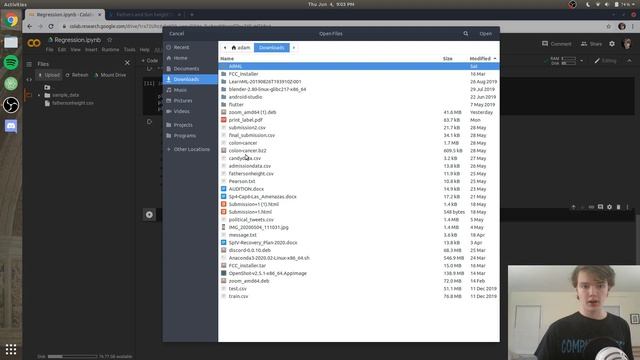640x360 pixels.
Task: Open the Runtime menu in Colab
Action: [x=110, y=50]
